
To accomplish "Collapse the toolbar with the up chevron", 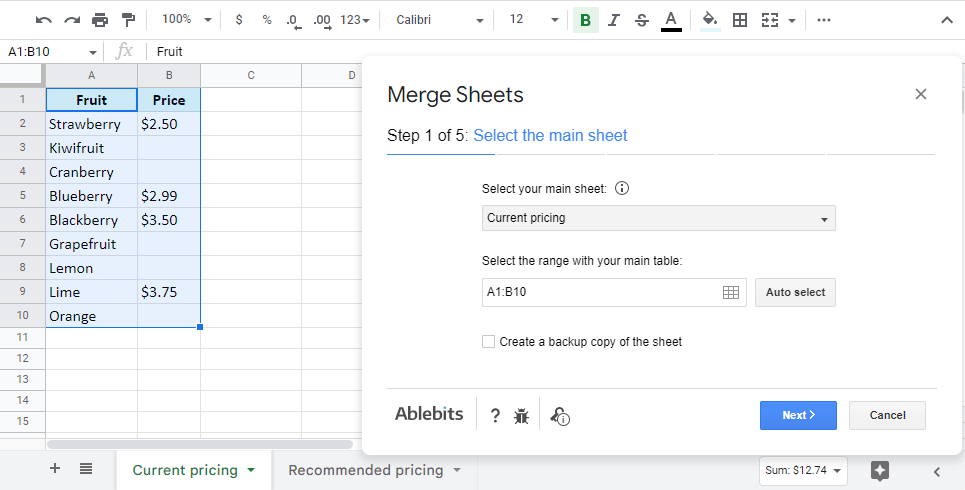I will pos(947,20).
